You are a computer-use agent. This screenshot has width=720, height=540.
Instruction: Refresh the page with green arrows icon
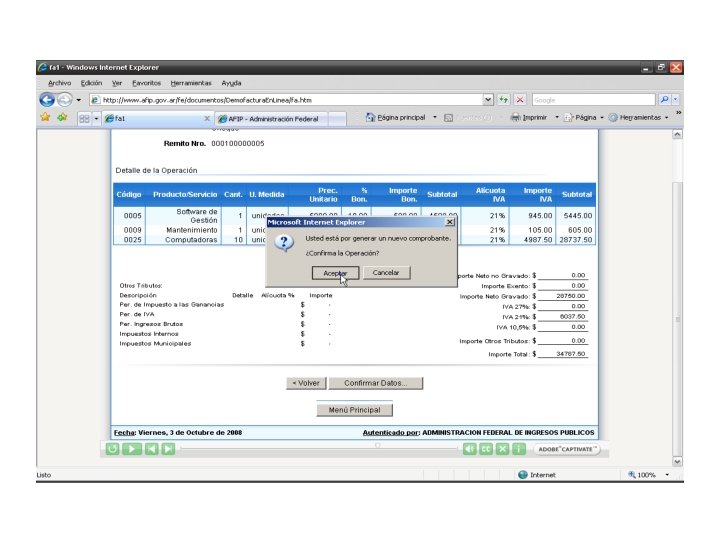[x=504, y=99]
